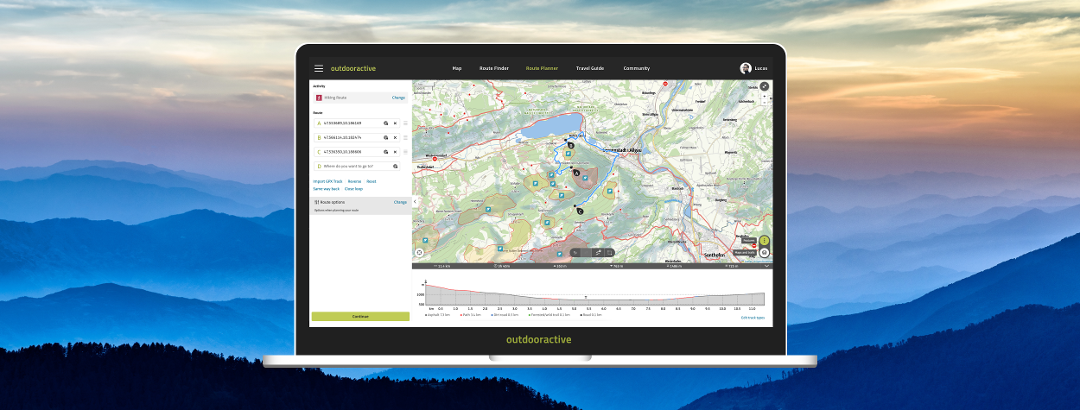
Task: Click the undo icon on map toolbar
Action: click(x=575, y=253)
